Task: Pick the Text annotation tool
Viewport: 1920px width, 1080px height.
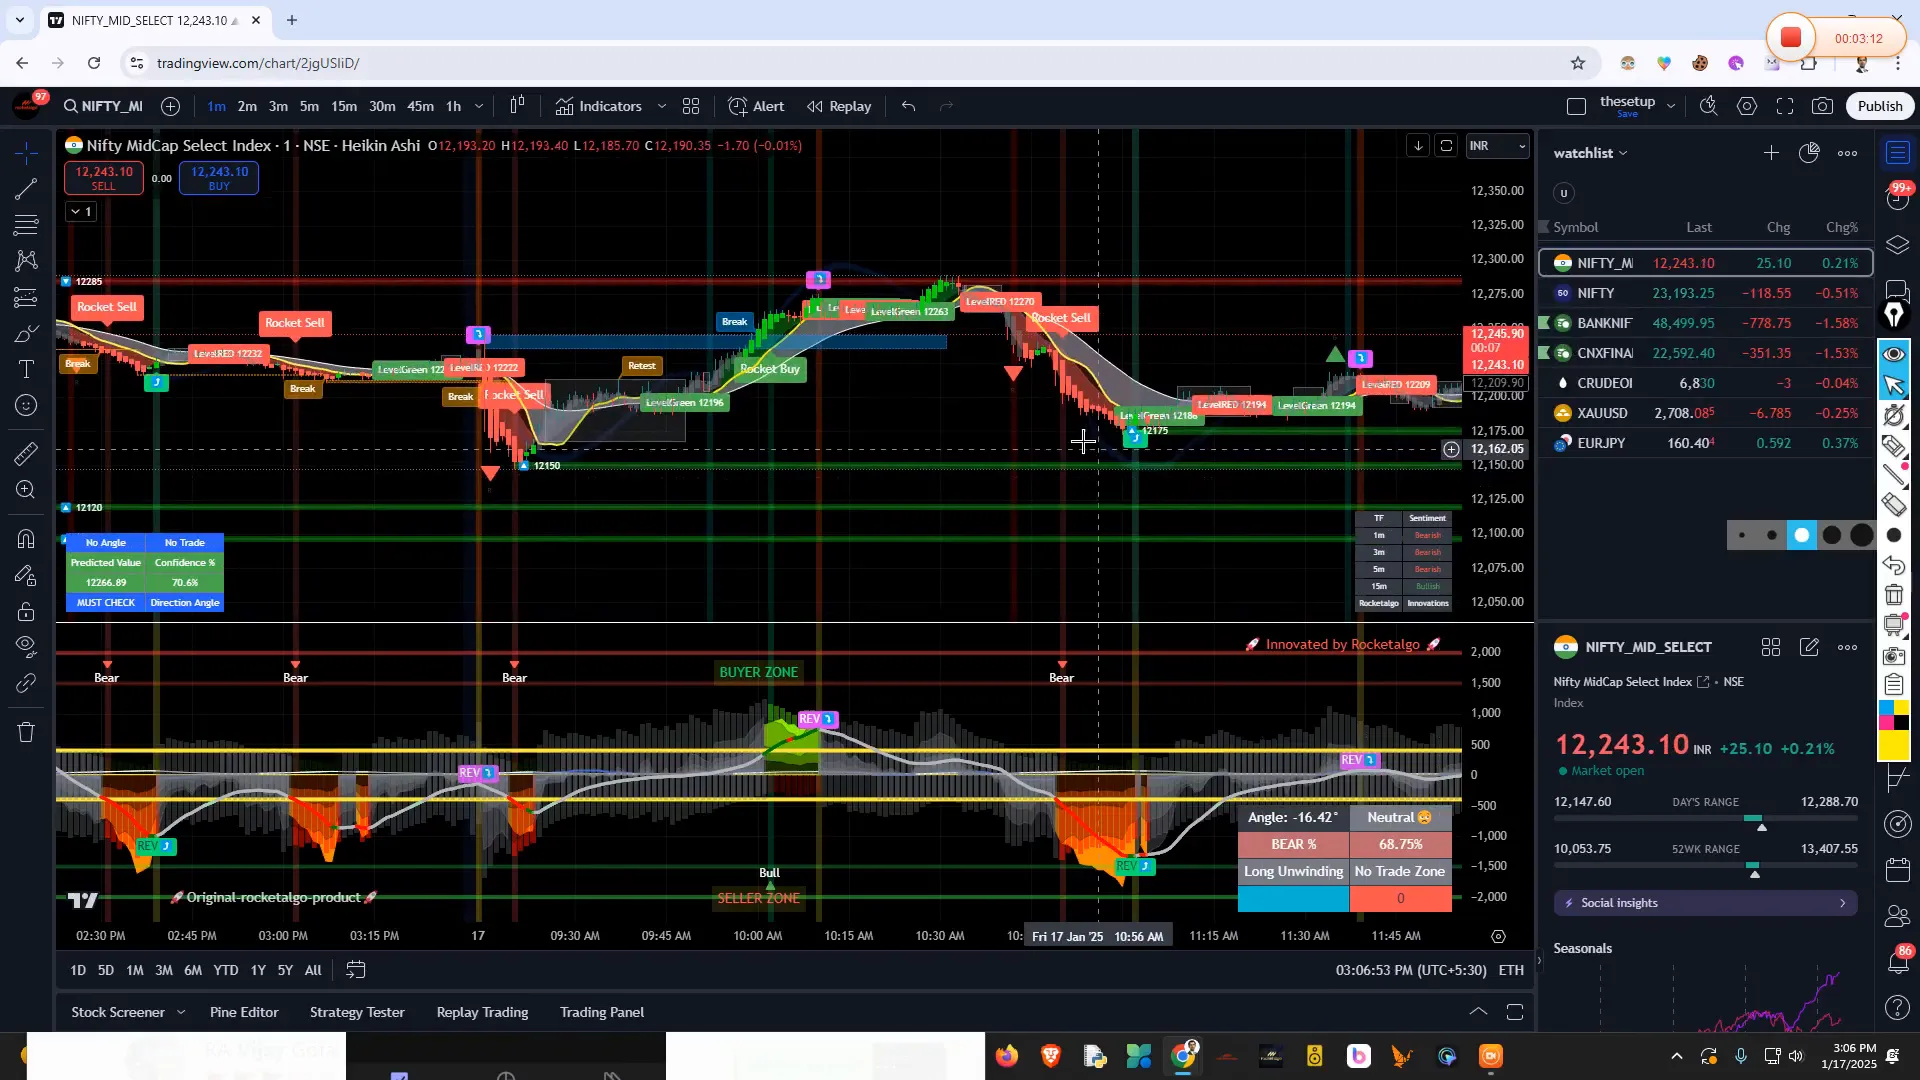Action: pyautogui.click(x=25, y=370)
